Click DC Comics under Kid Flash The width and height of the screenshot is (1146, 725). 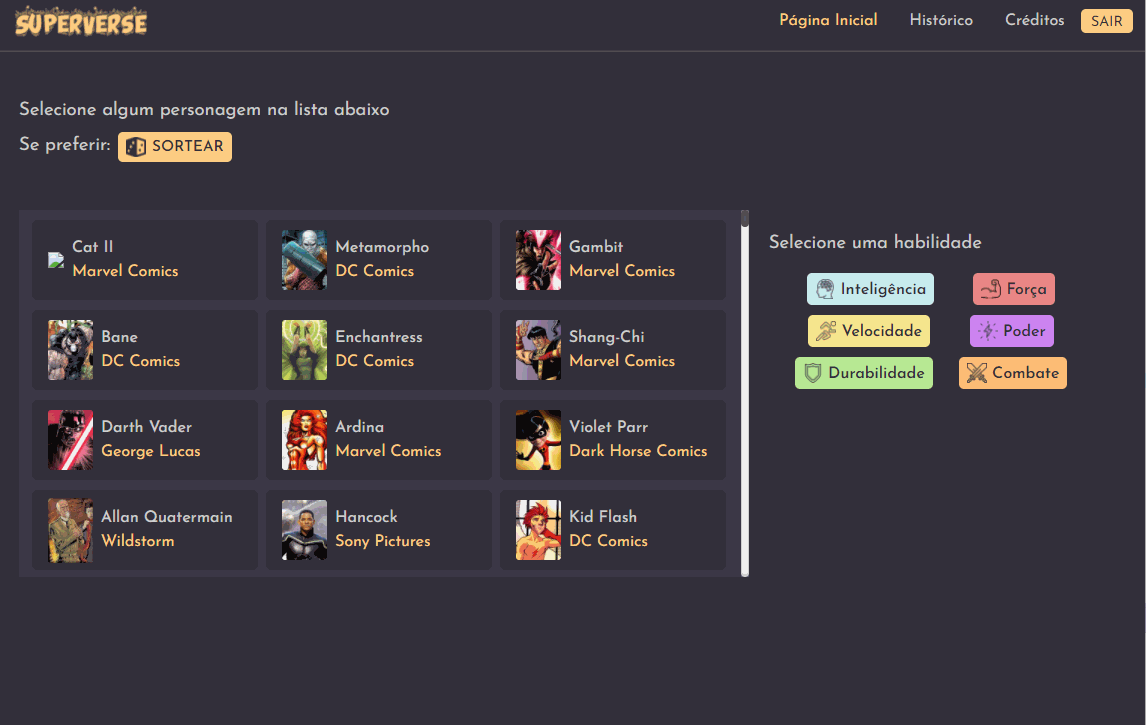(x=608, y=541)
